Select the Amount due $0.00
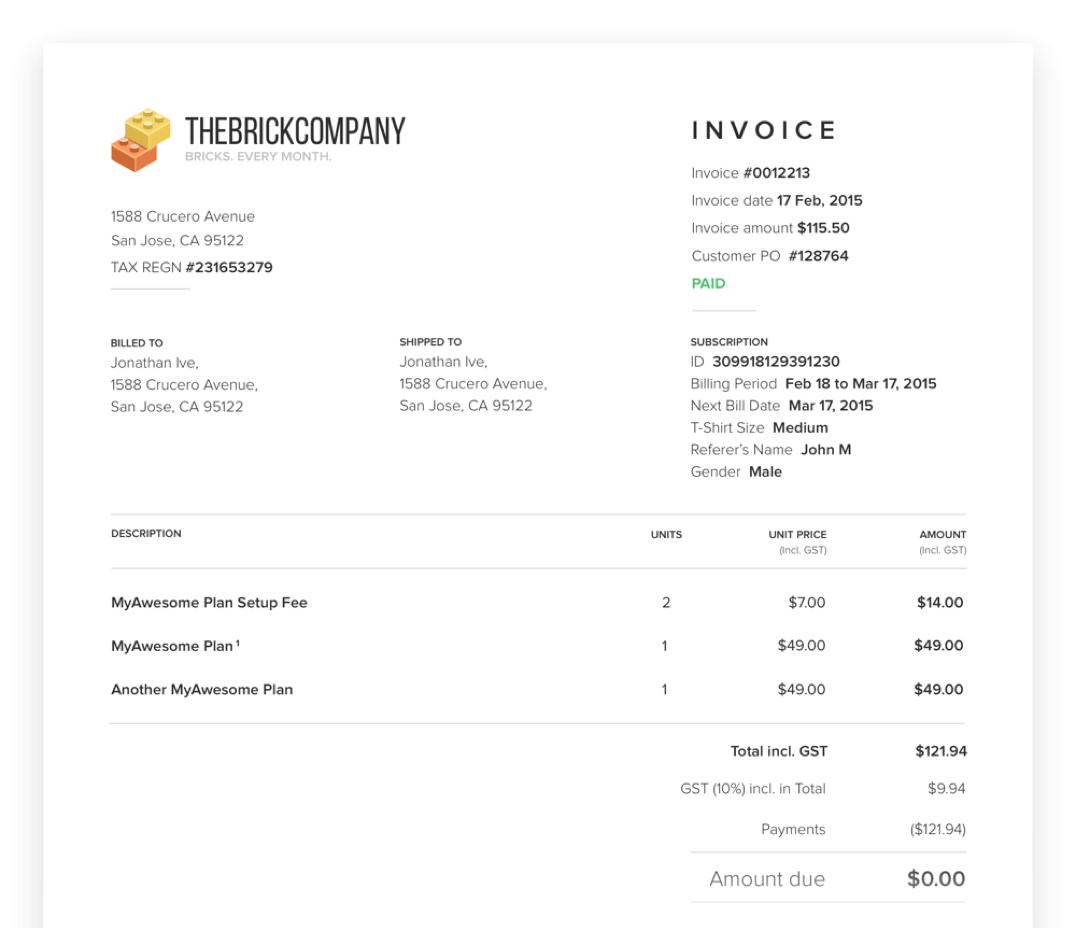The width and height of the screenshot is (1076, 928). (x=936, y=879)
